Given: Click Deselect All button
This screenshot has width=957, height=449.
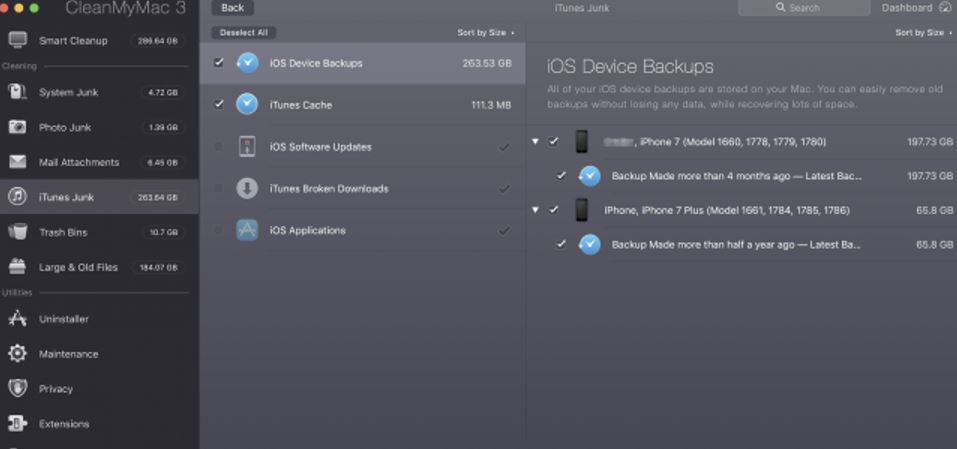Looking at the screenshot, I should point(244,33).
